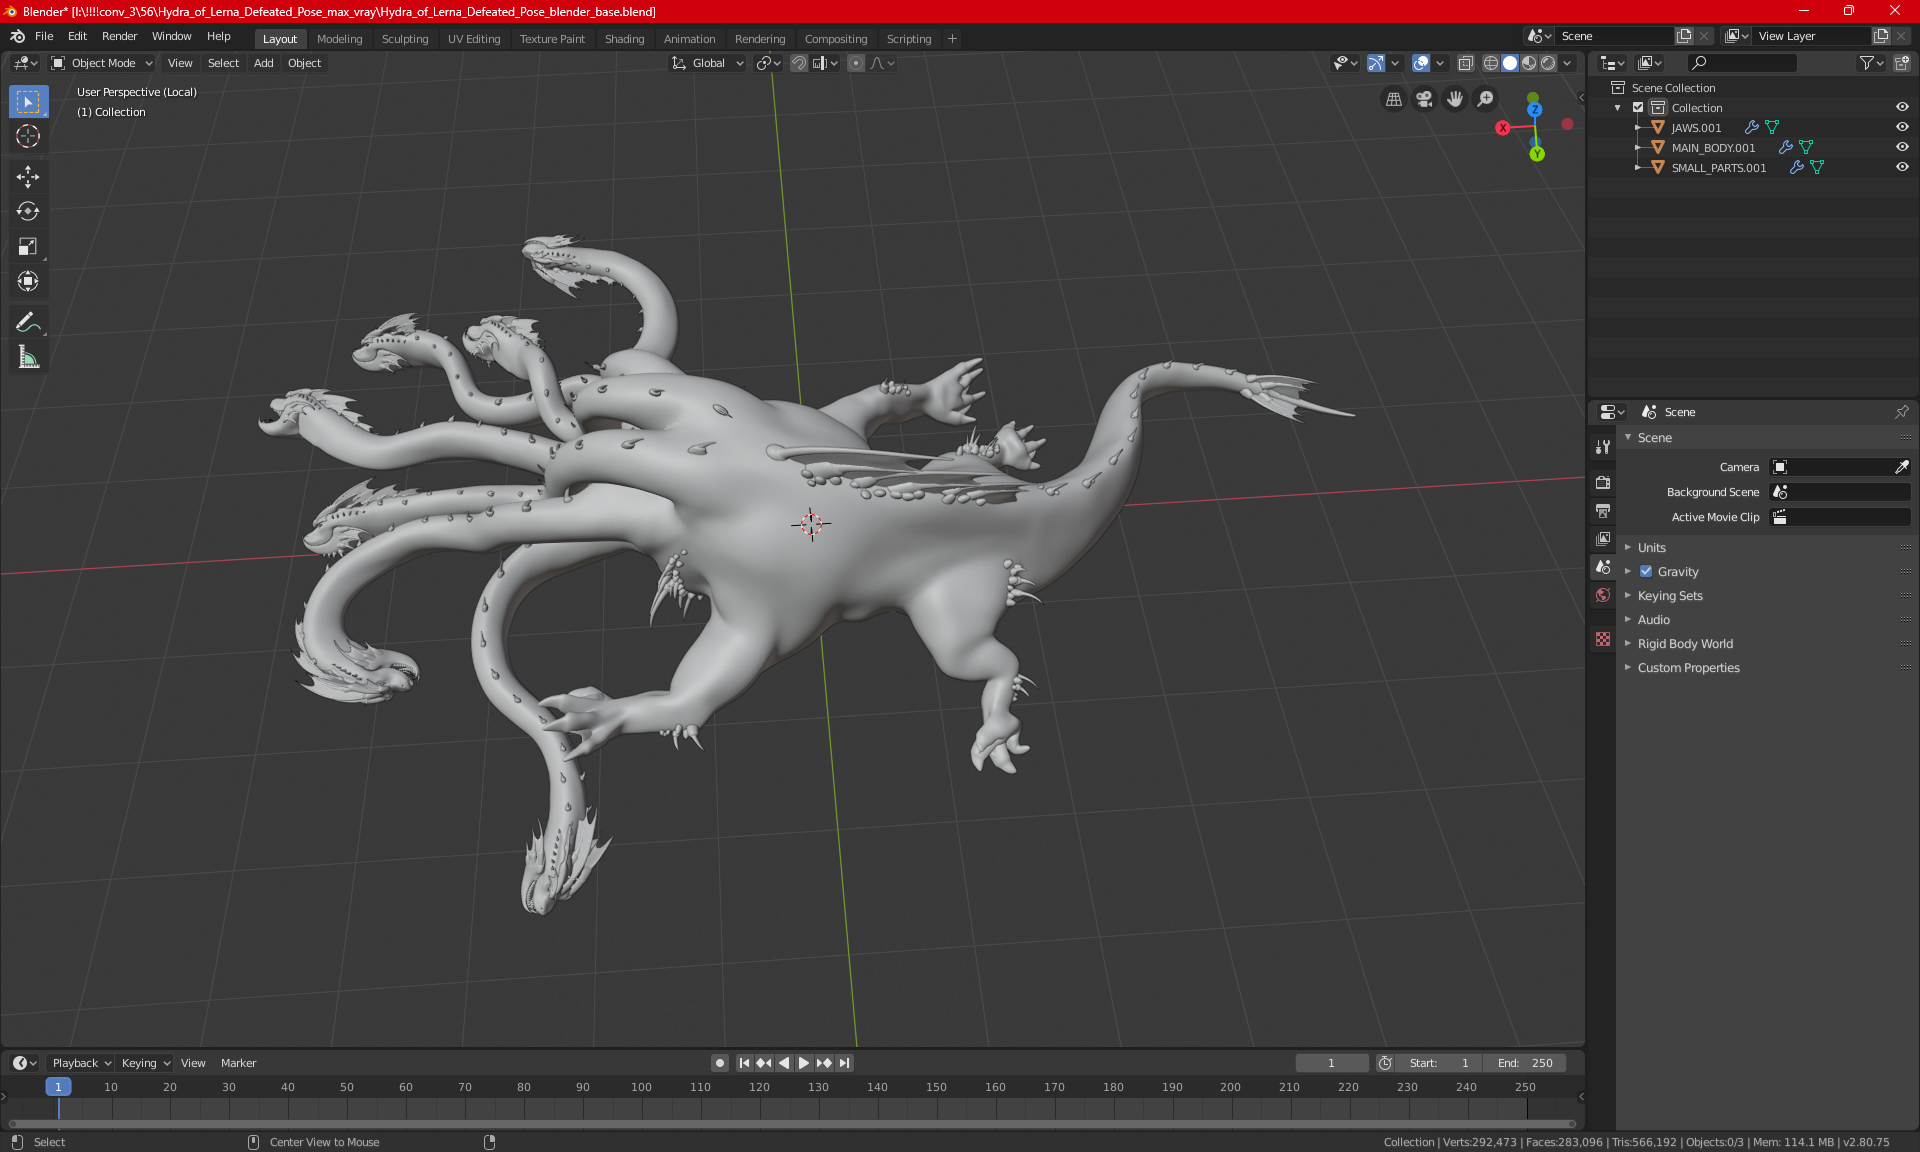Open the viewport Add menu

pyautogui.click(x=263, y=63)
